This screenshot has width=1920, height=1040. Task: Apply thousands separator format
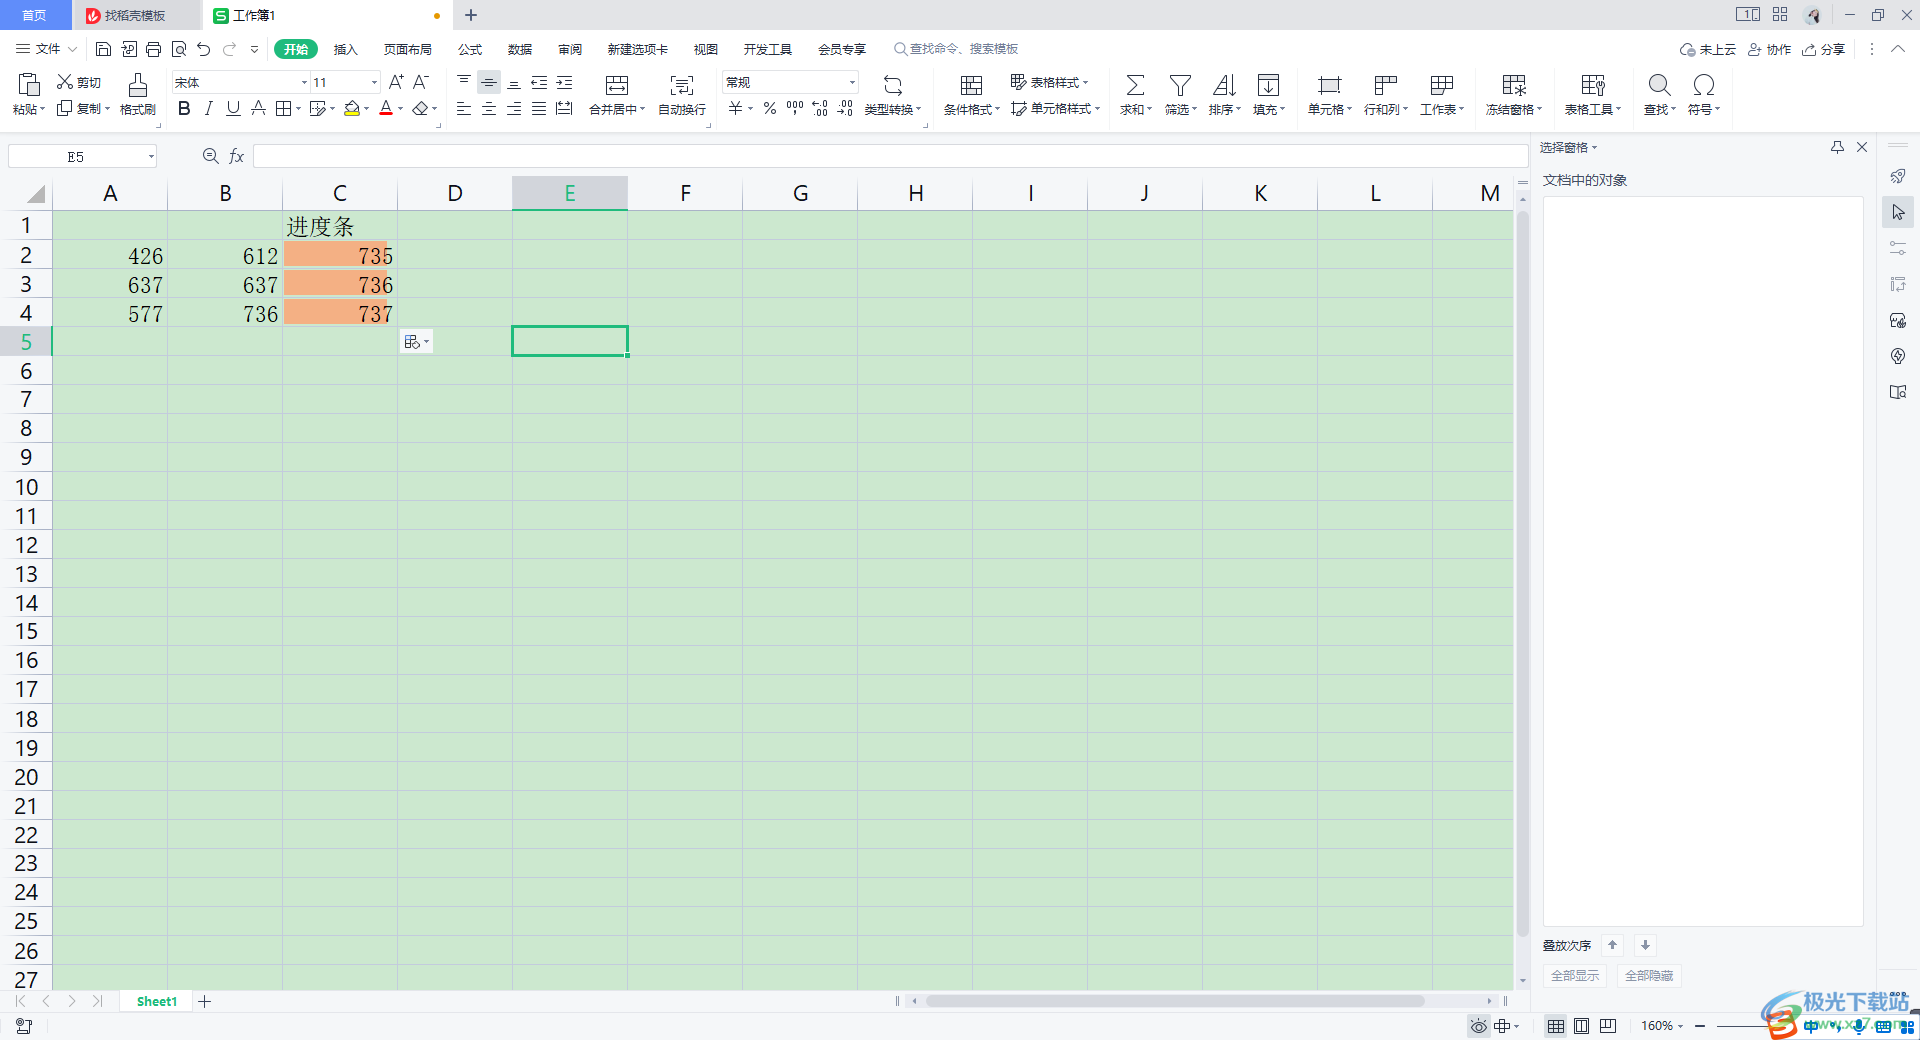tap(795, 108)
